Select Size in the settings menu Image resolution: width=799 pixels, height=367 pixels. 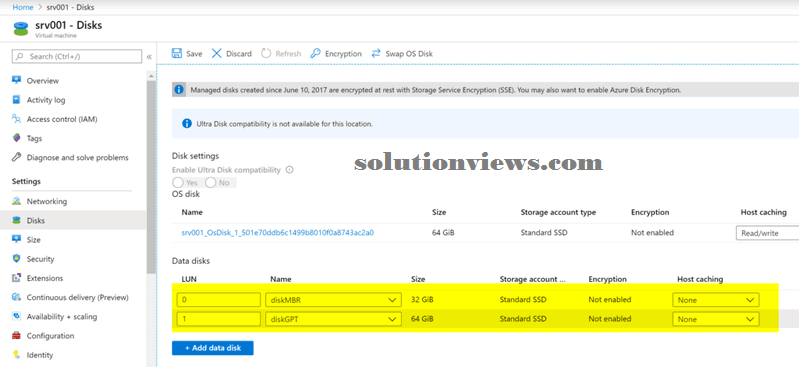coord(34,240)
